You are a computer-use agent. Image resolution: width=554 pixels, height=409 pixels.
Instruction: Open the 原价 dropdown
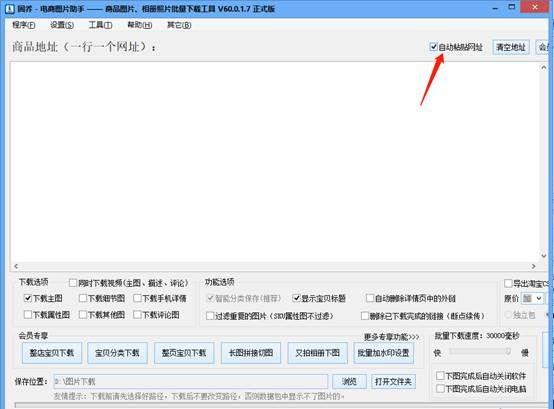coord(532,298)
